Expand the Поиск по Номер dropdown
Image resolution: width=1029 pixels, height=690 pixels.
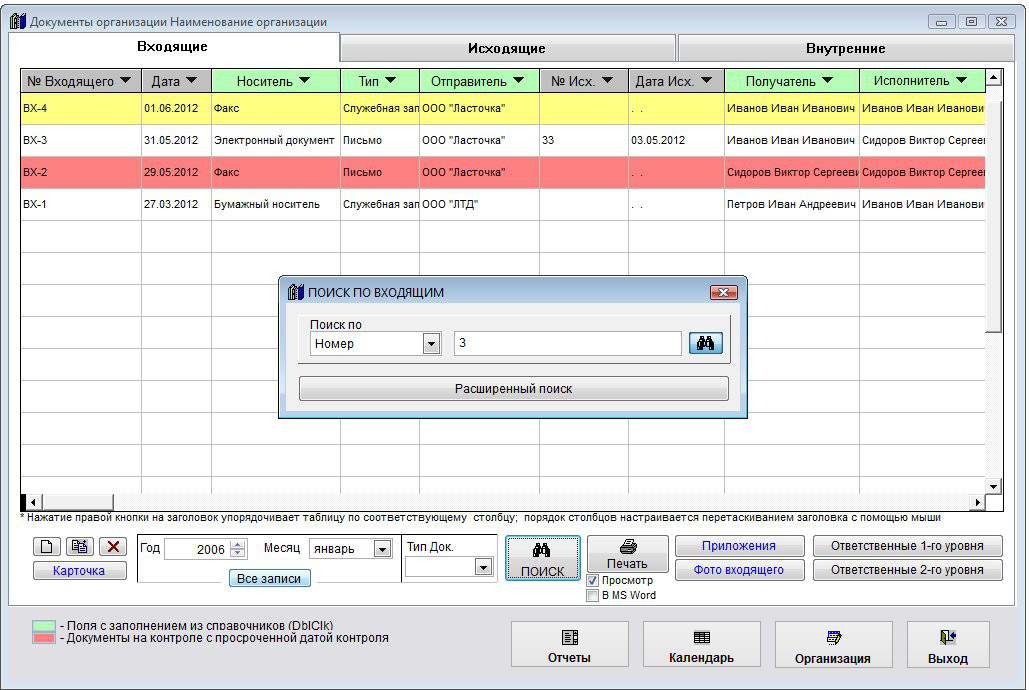pyautogui.click(x=431, y=344)
